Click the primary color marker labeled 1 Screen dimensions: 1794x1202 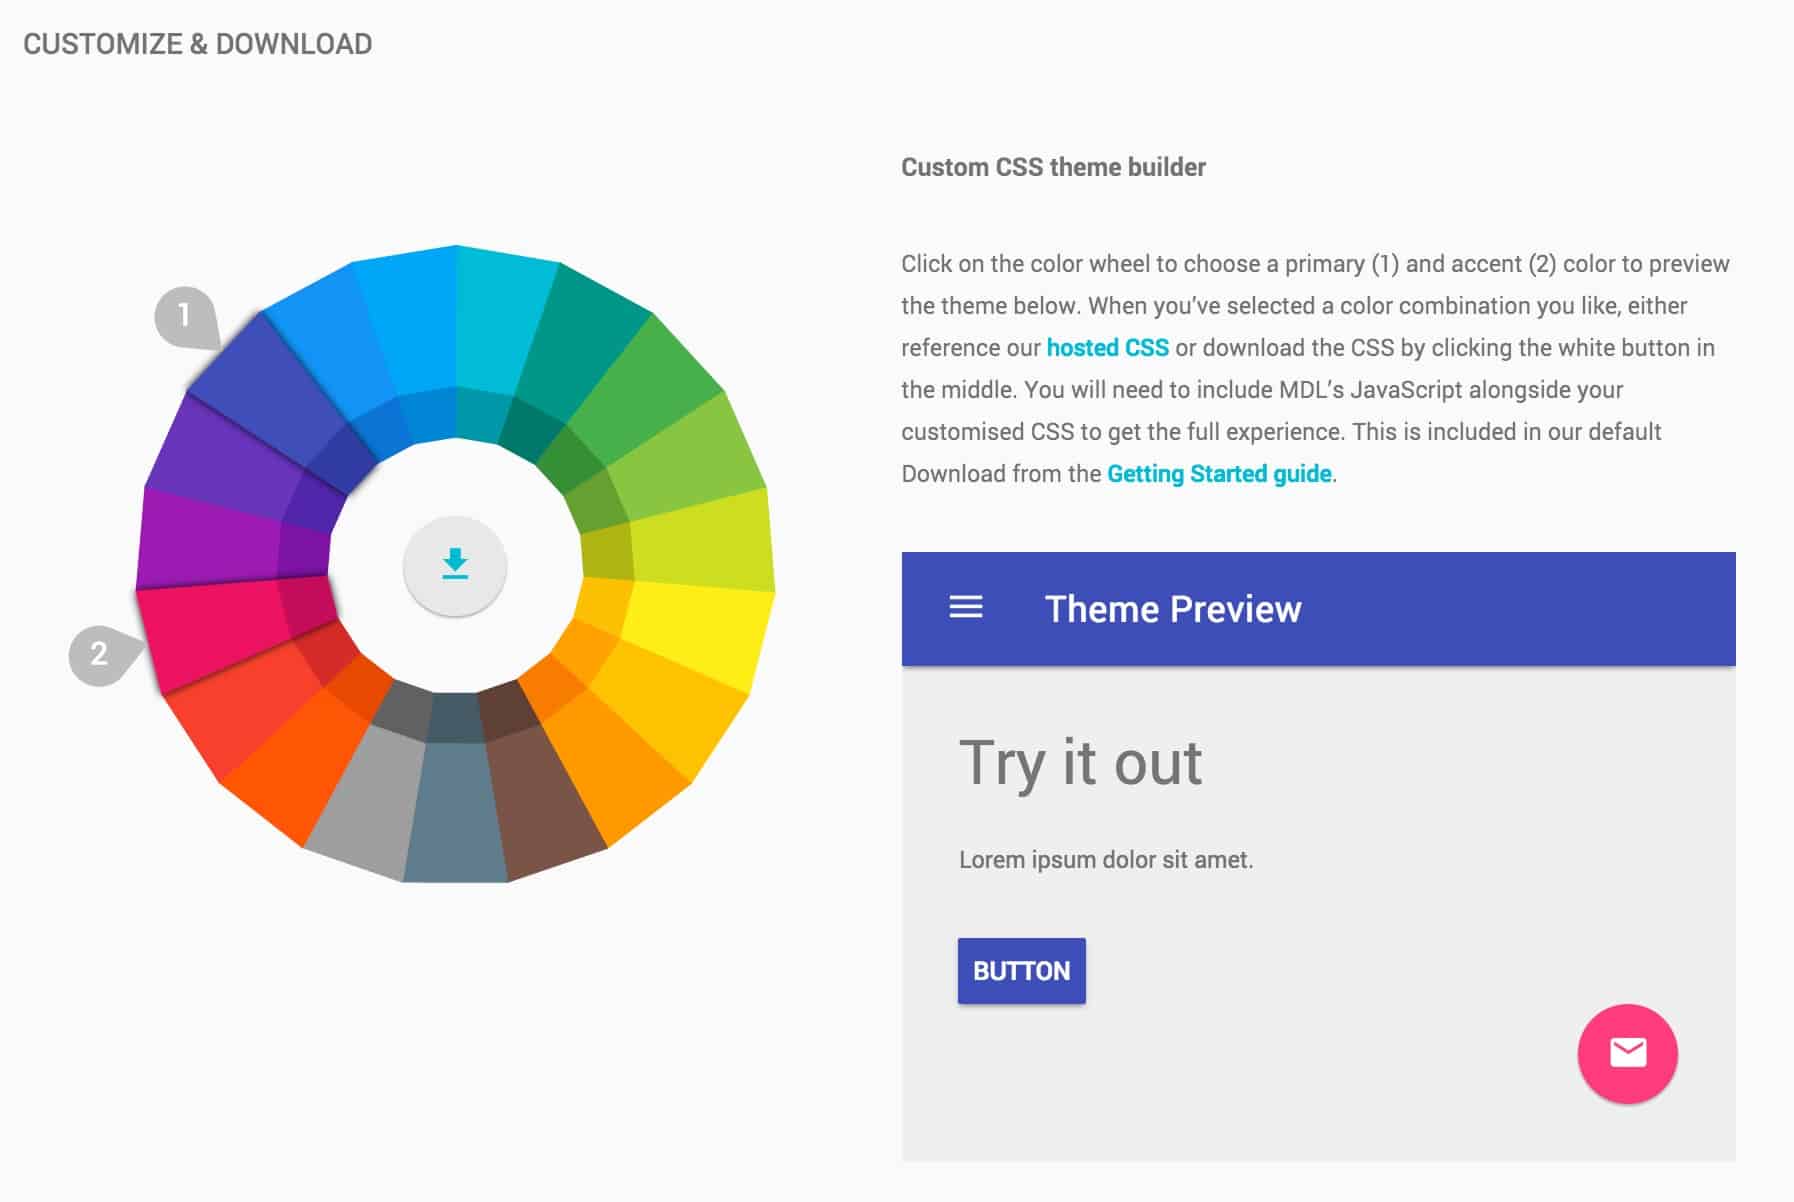point(183,313)
